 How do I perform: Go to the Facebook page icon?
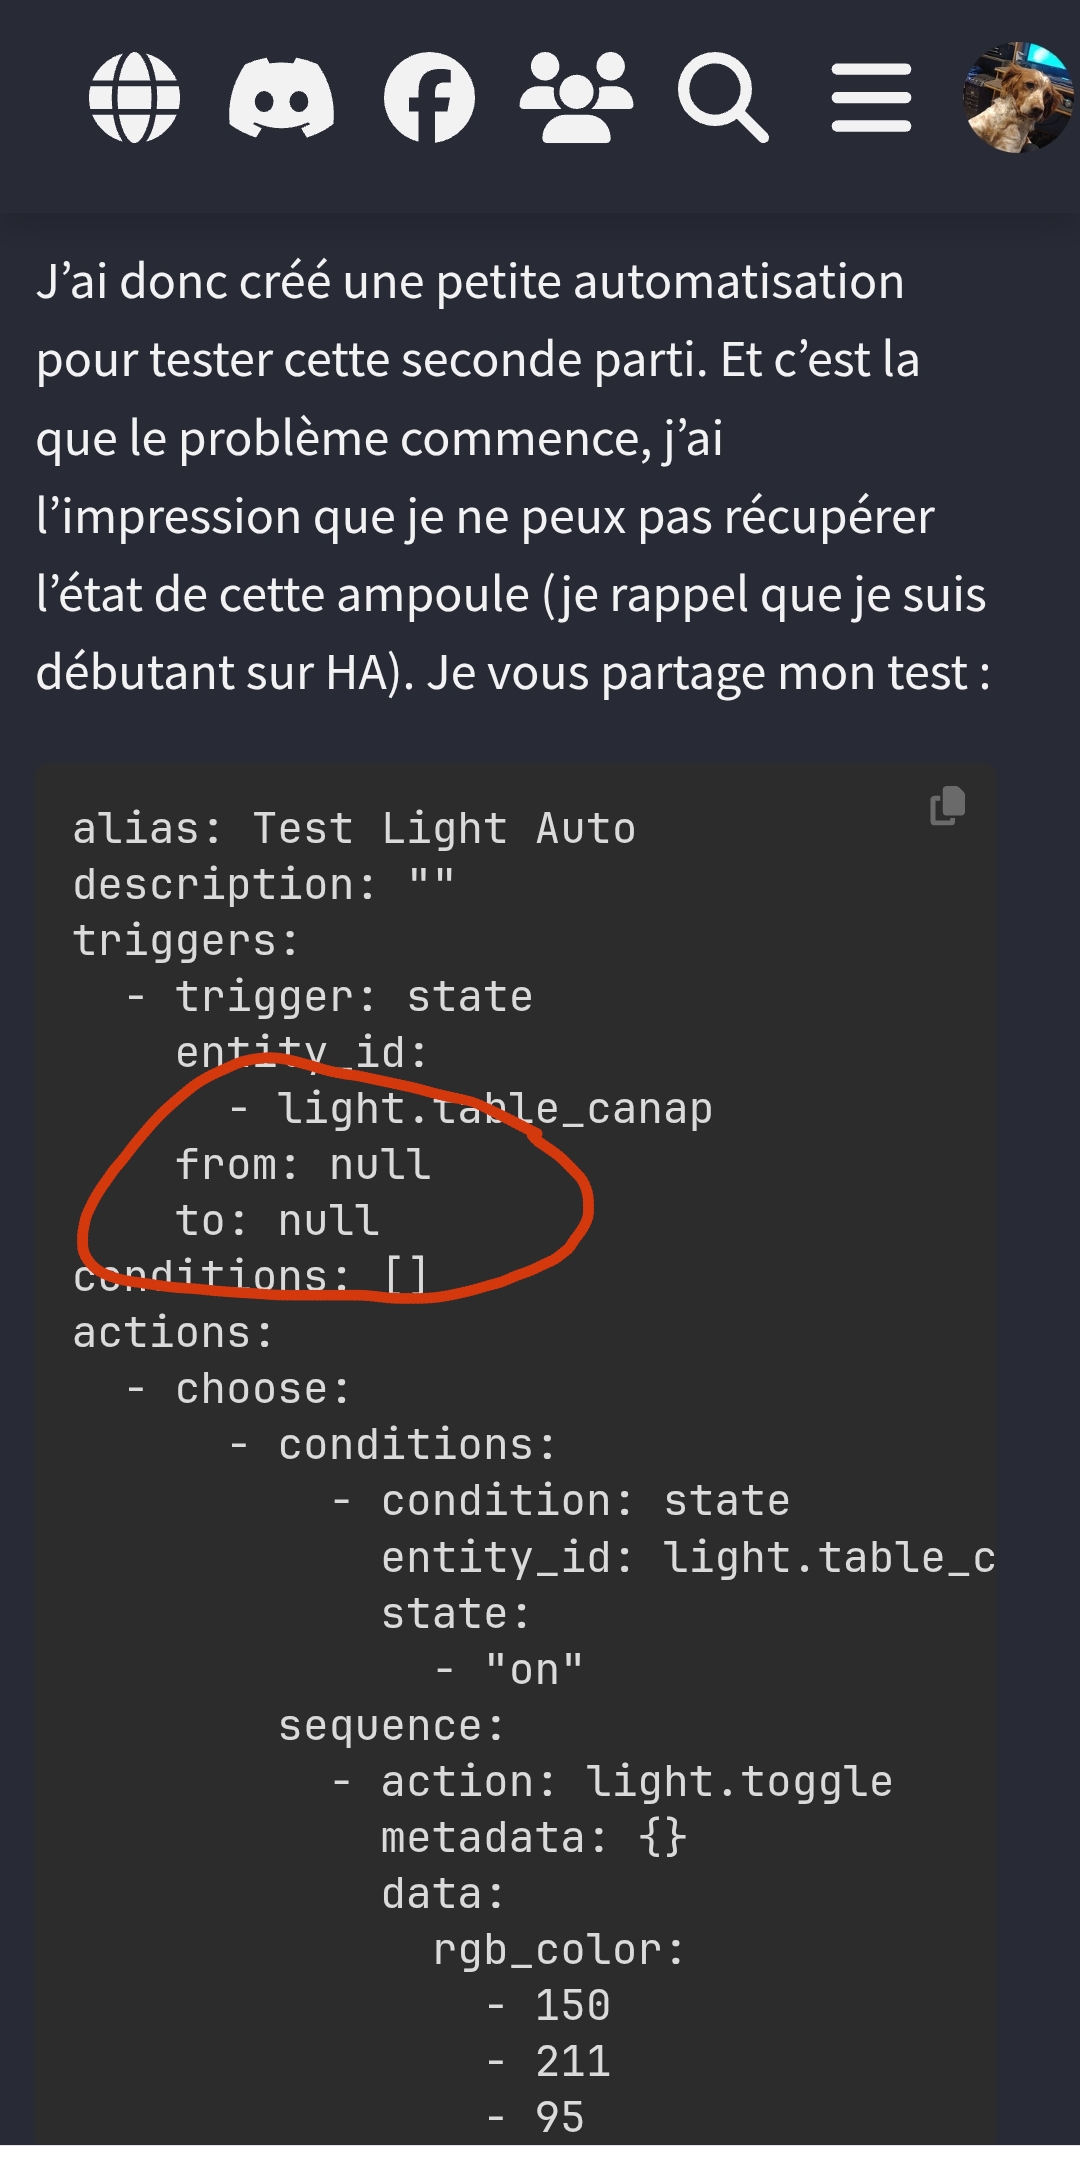[429, 98]
